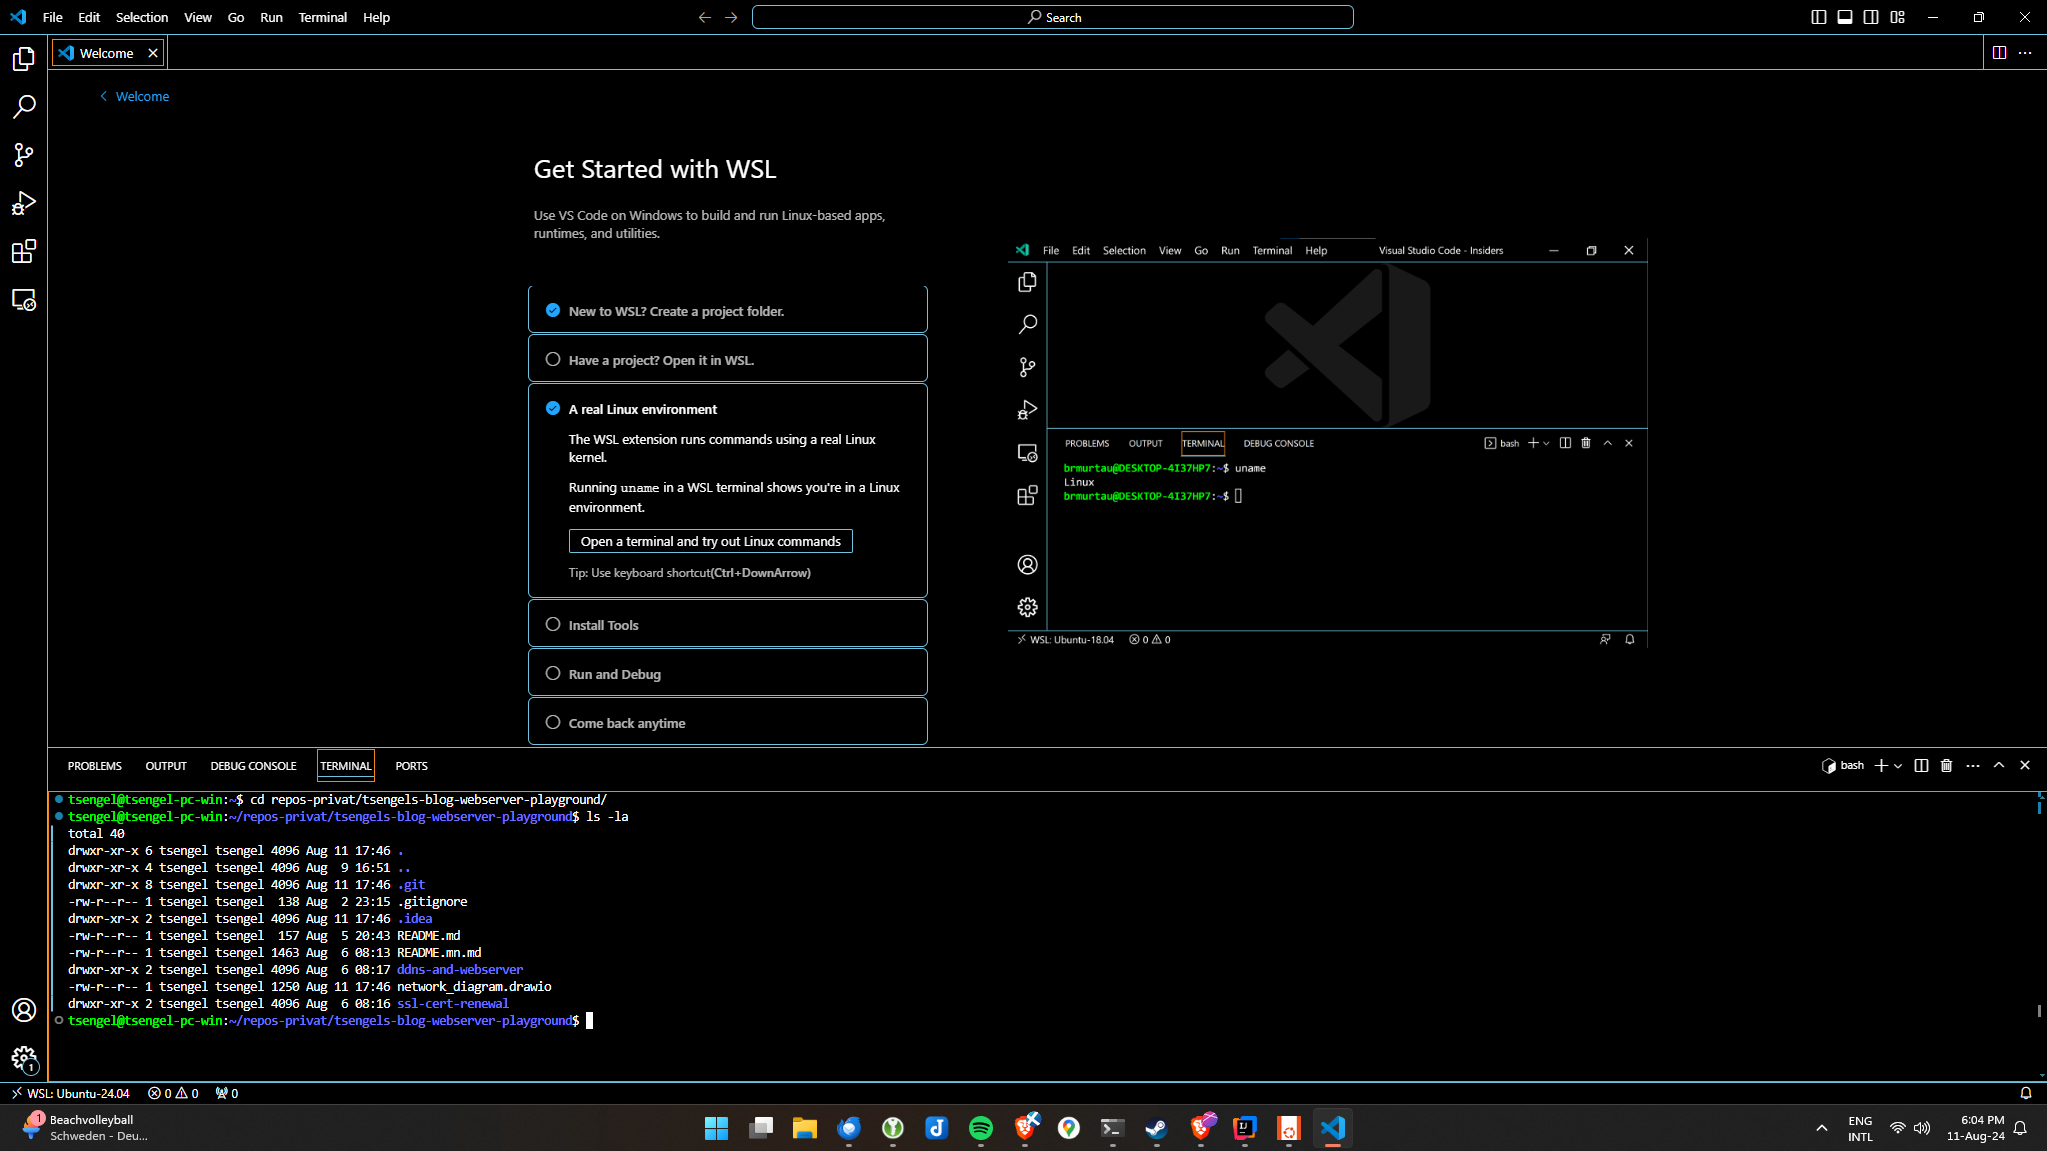Expand the 'Run and Debug' section

[x=728, y=673]
